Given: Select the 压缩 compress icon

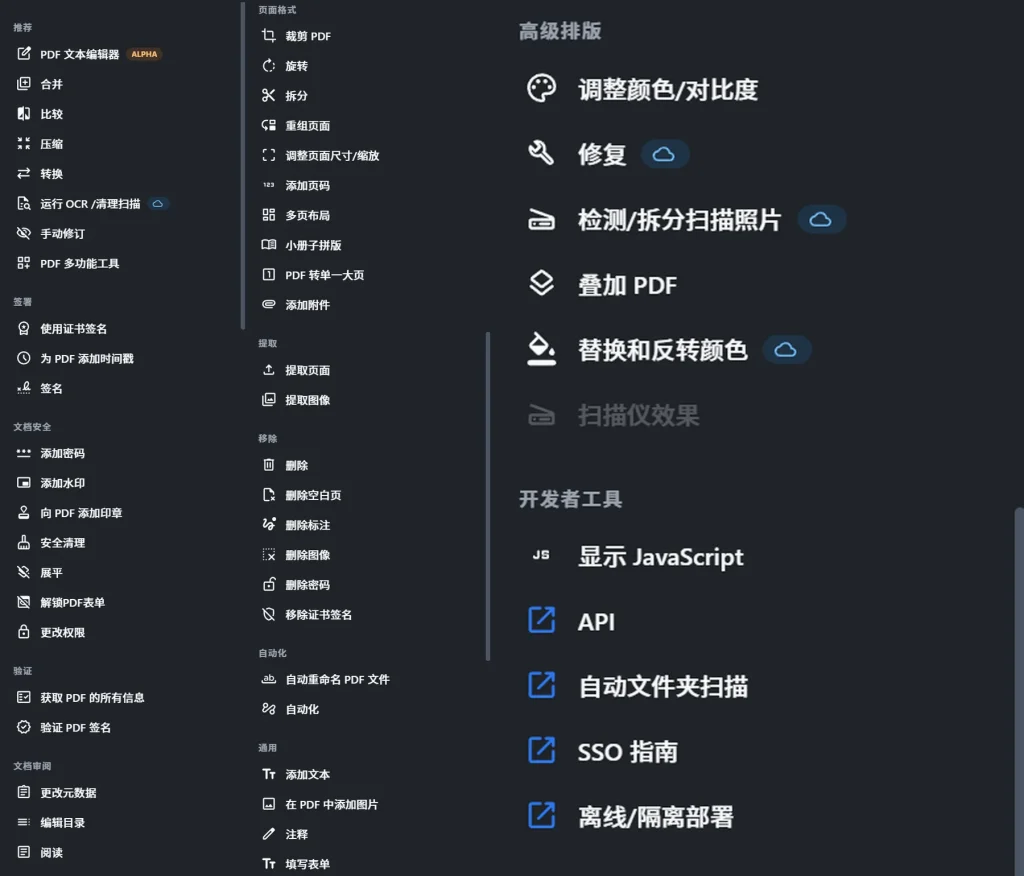Looking at the screenshot, I should tap(24, 144).
